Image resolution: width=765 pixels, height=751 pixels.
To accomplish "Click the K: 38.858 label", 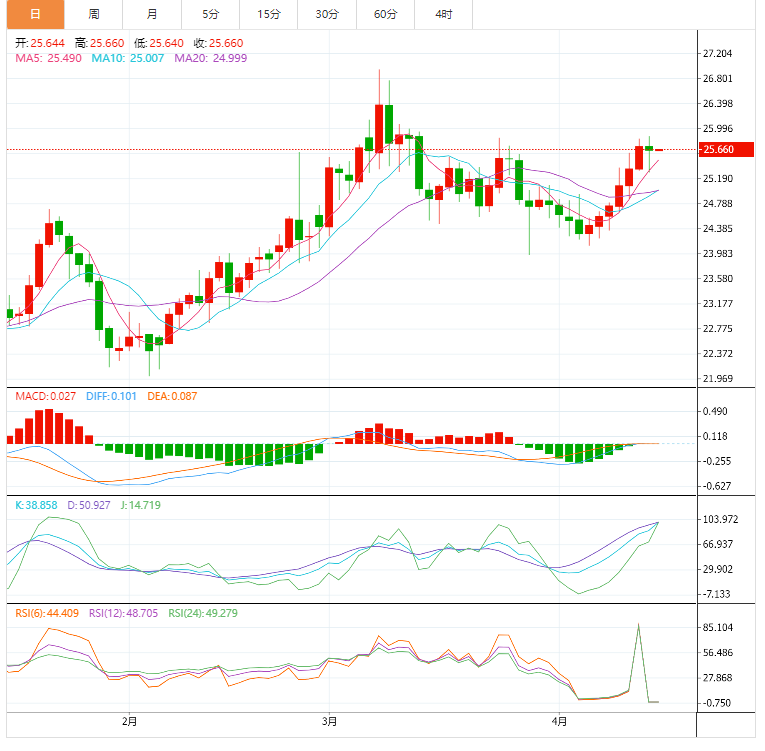I will coord(36,505).
